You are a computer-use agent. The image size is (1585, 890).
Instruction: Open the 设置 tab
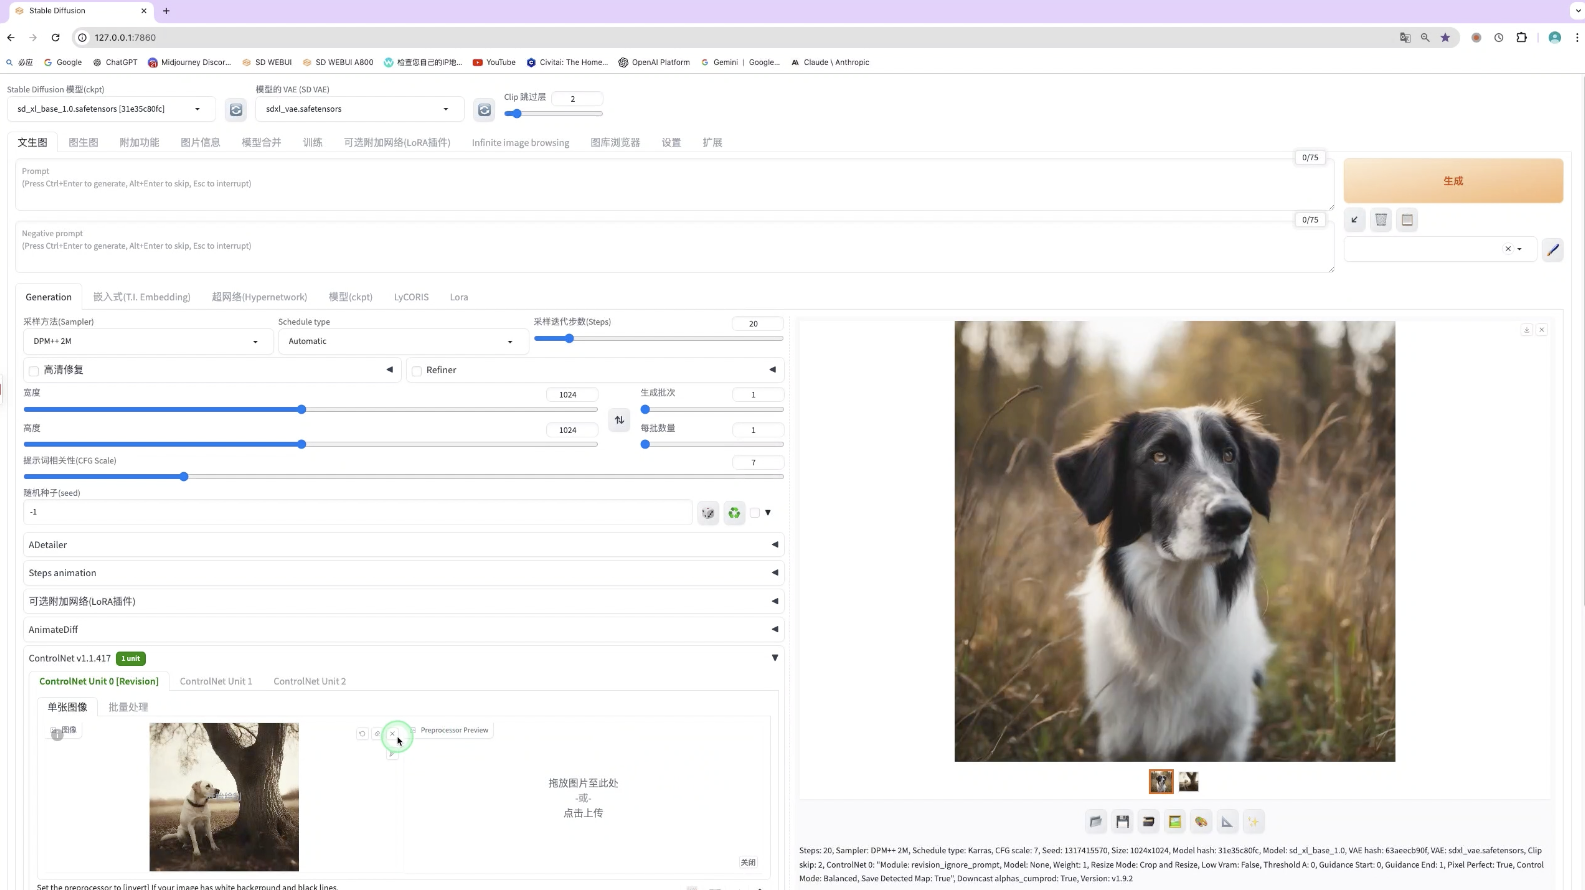(x=671, y=142)
